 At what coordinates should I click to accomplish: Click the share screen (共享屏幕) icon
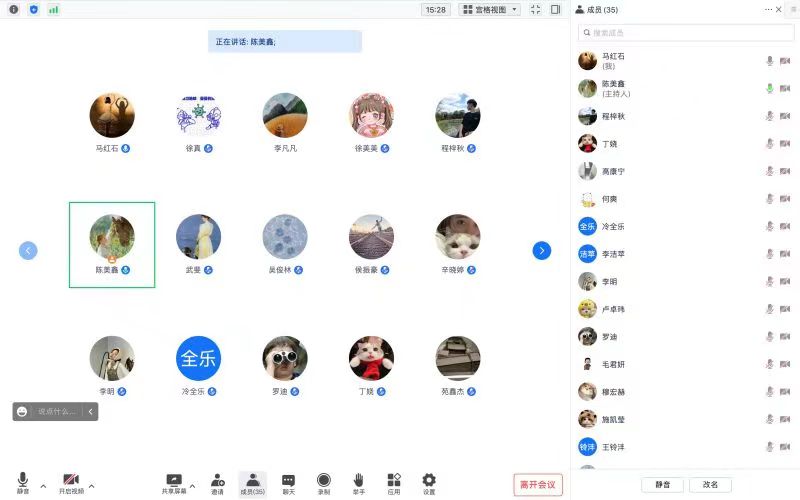pyautogui.click(x=174, y=481)
